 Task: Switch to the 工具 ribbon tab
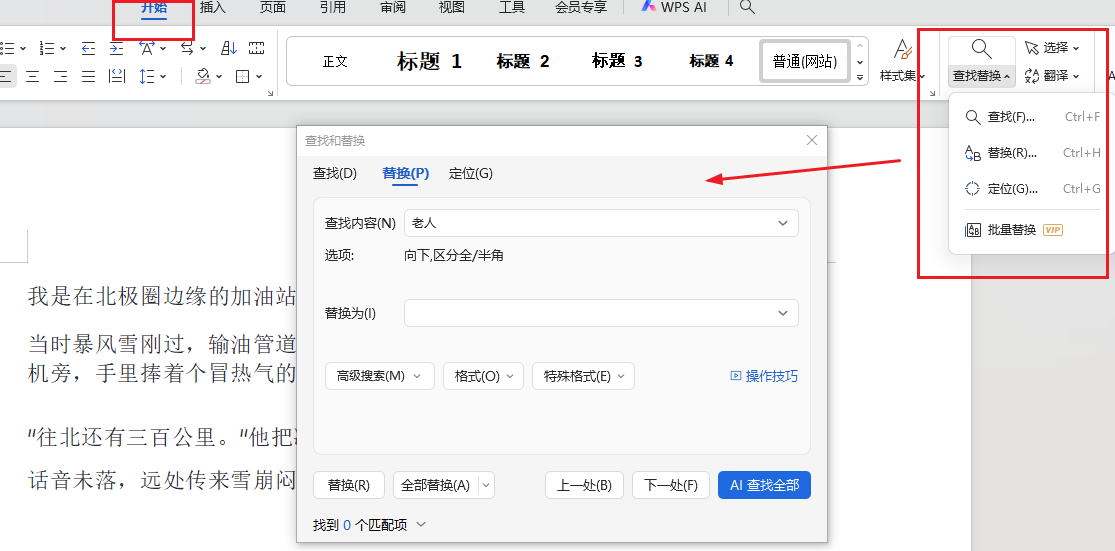[512, 8]
